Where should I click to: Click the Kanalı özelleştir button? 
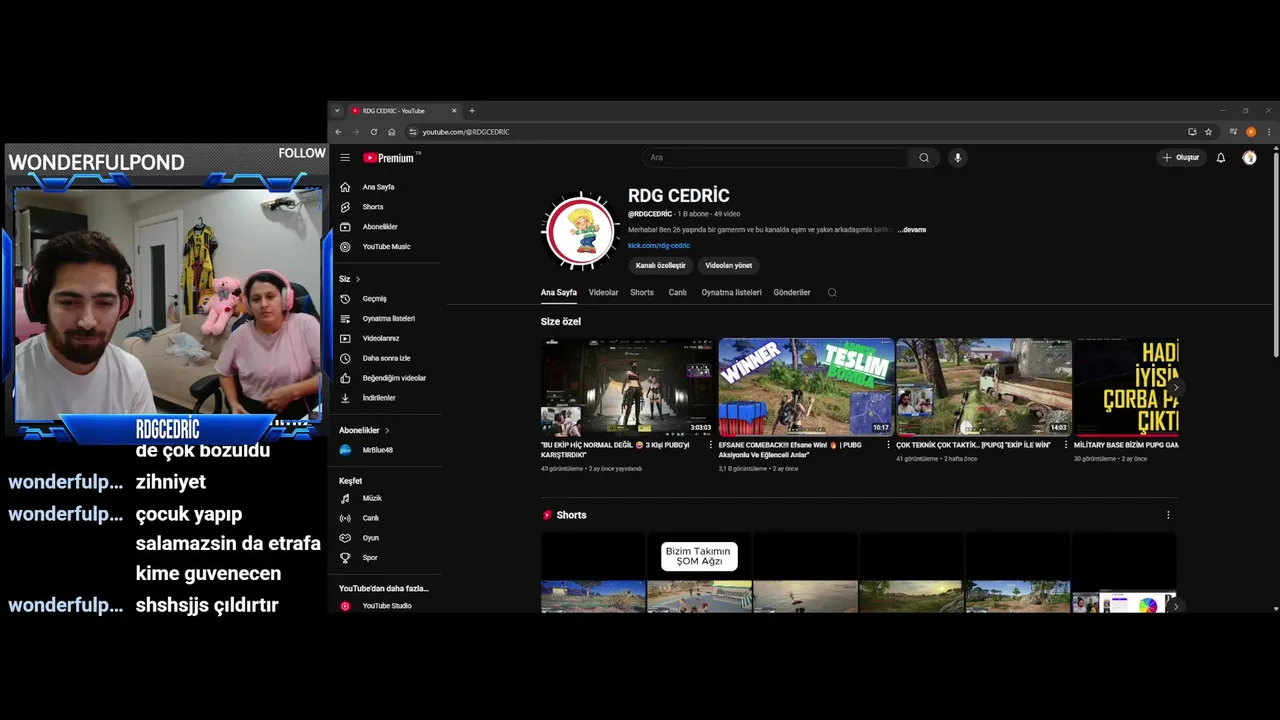tap(661, 266)
